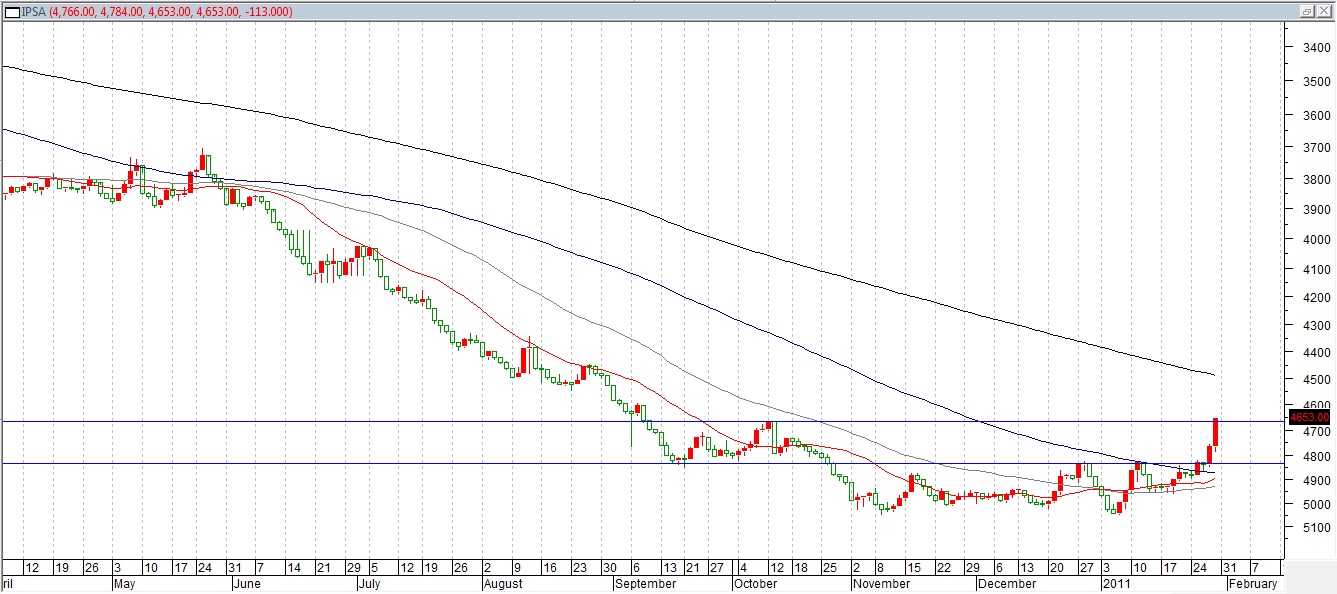This screenshot has height=594, width=1337.
Task: Select the February month label
Action: [1253, 584]
